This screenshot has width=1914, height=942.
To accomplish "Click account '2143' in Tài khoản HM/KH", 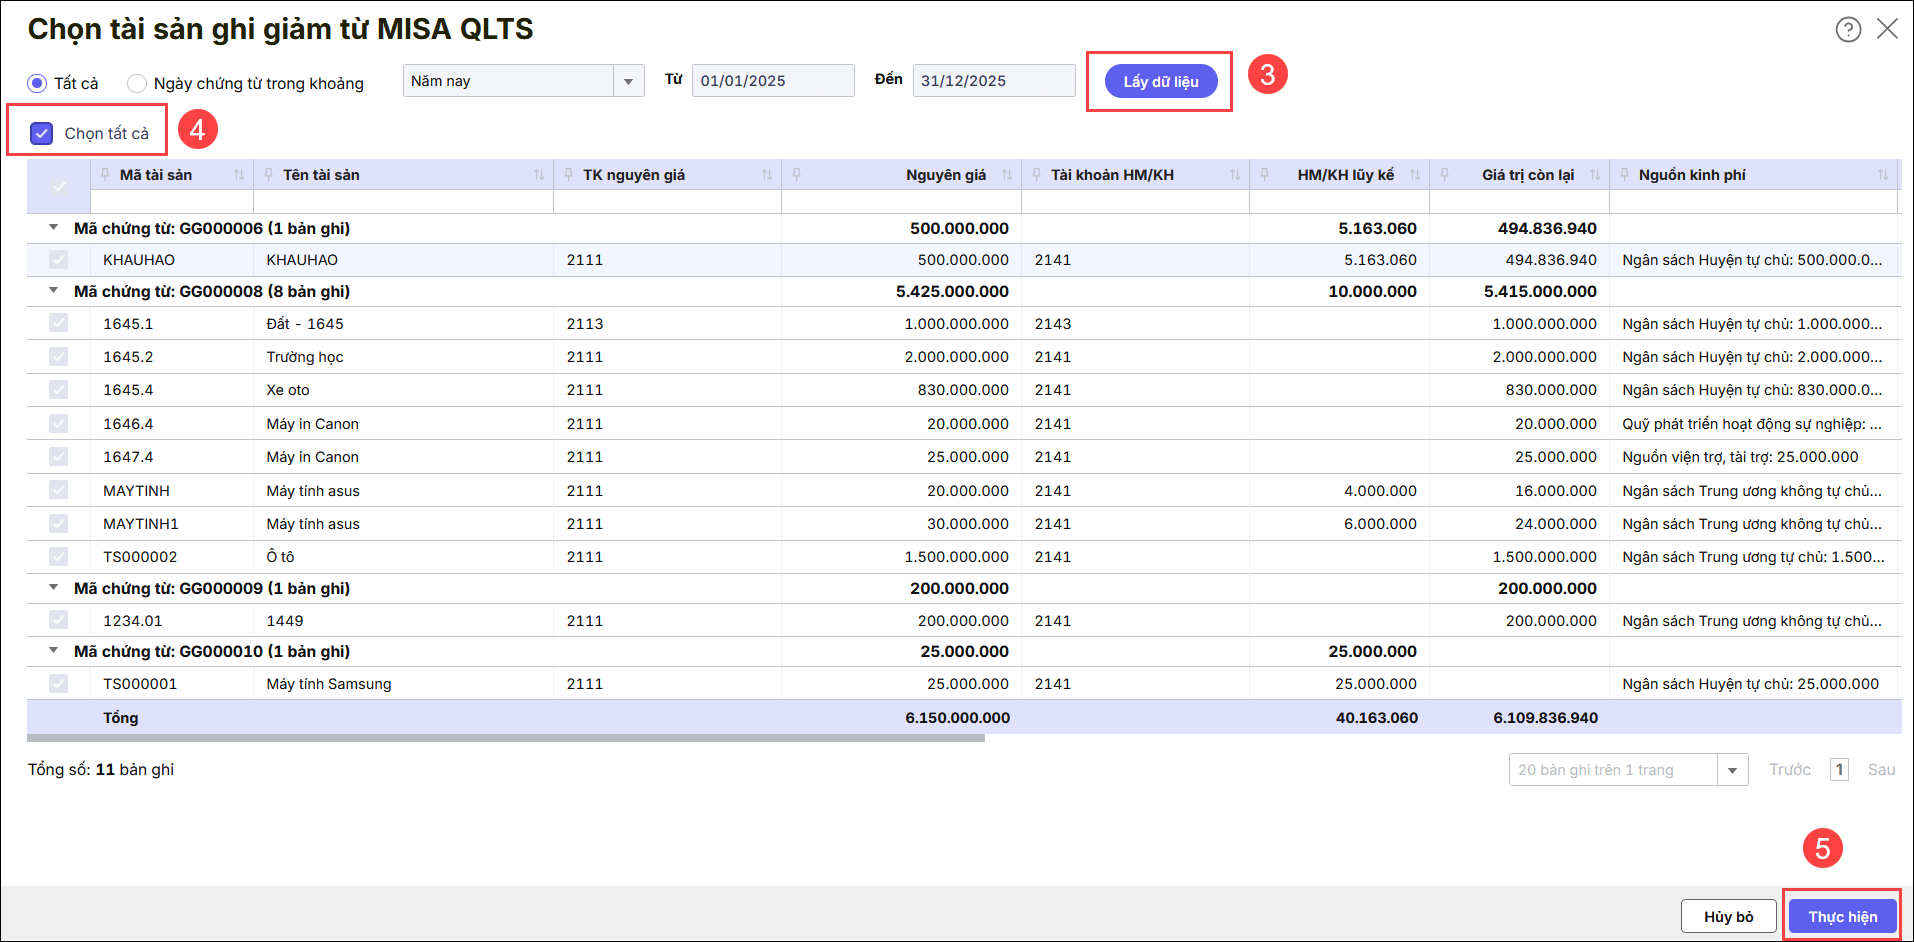I will (1053, 324).
